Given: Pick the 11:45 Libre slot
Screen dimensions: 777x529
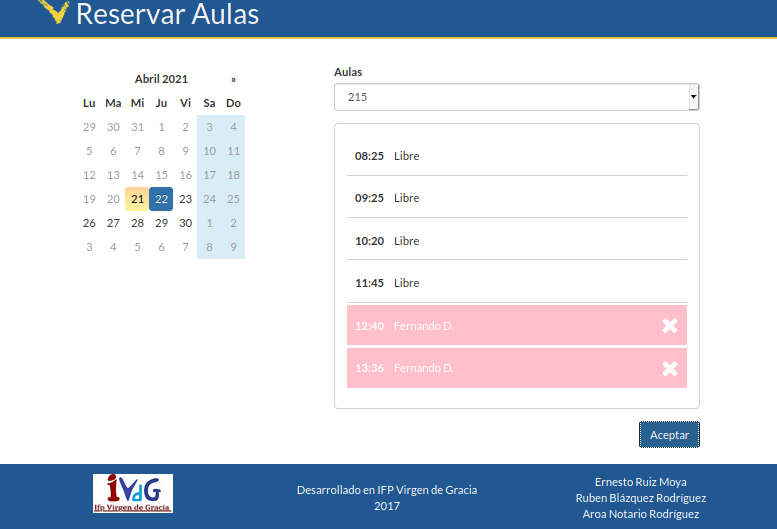Looking at the screenshot, I should [x=516, y=283].
